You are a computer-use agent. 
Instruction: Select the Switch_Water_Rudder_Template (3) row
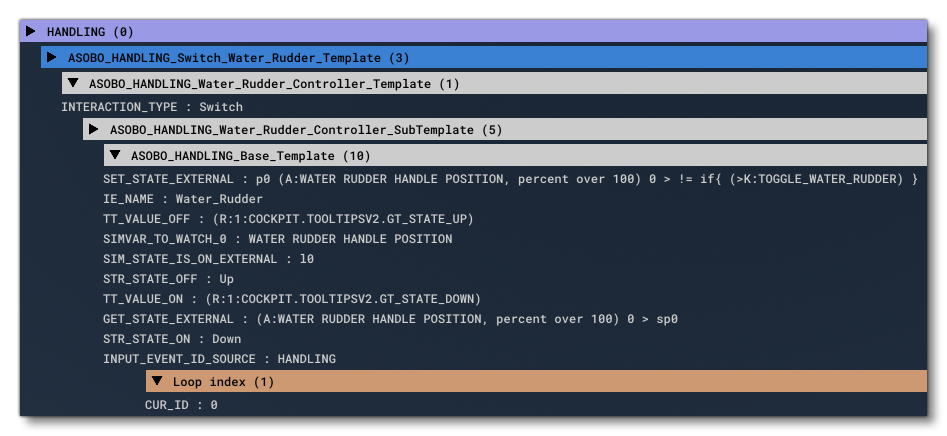click(238, 58)
